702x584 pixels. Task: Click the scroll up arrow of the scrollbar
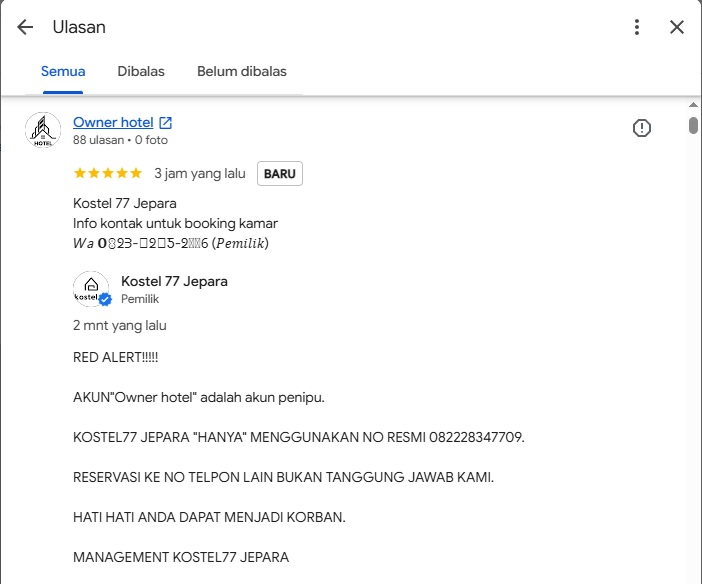coord(693,104)
